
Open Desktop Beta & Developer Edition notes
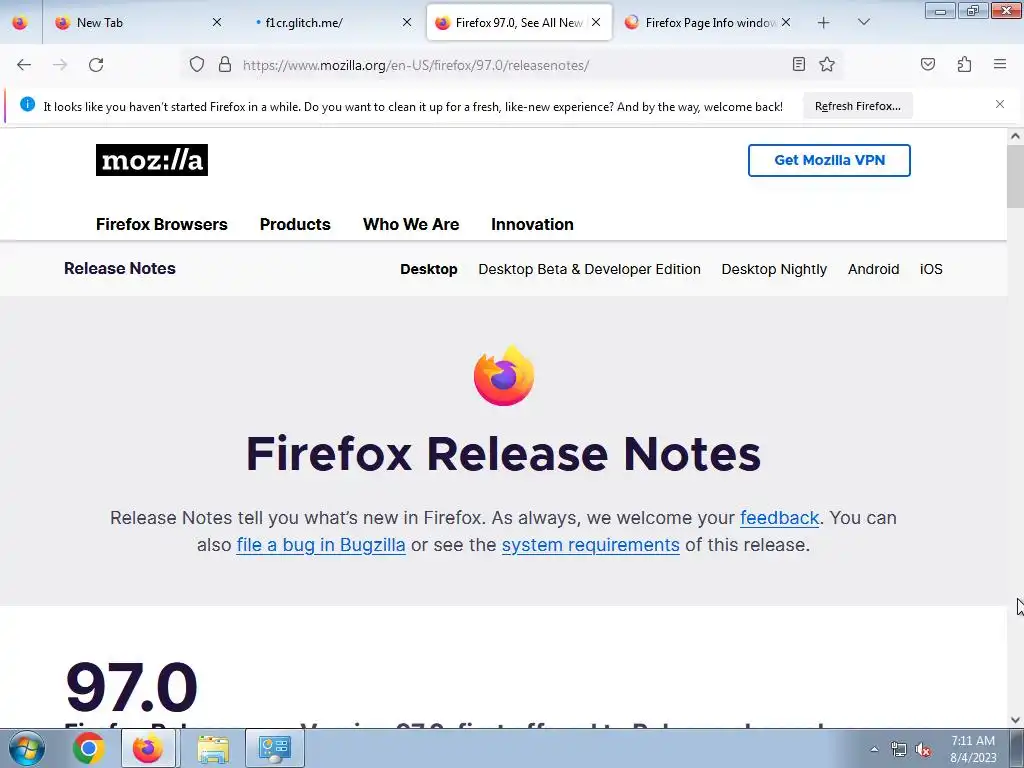[589, 269]
